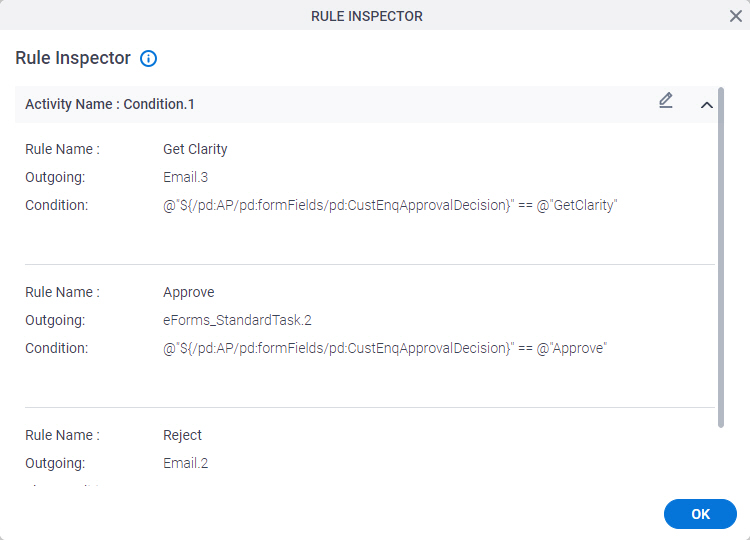Click the Rule Inspector heading text
Screen dimensions: 750x540
[x=73, y=58]
